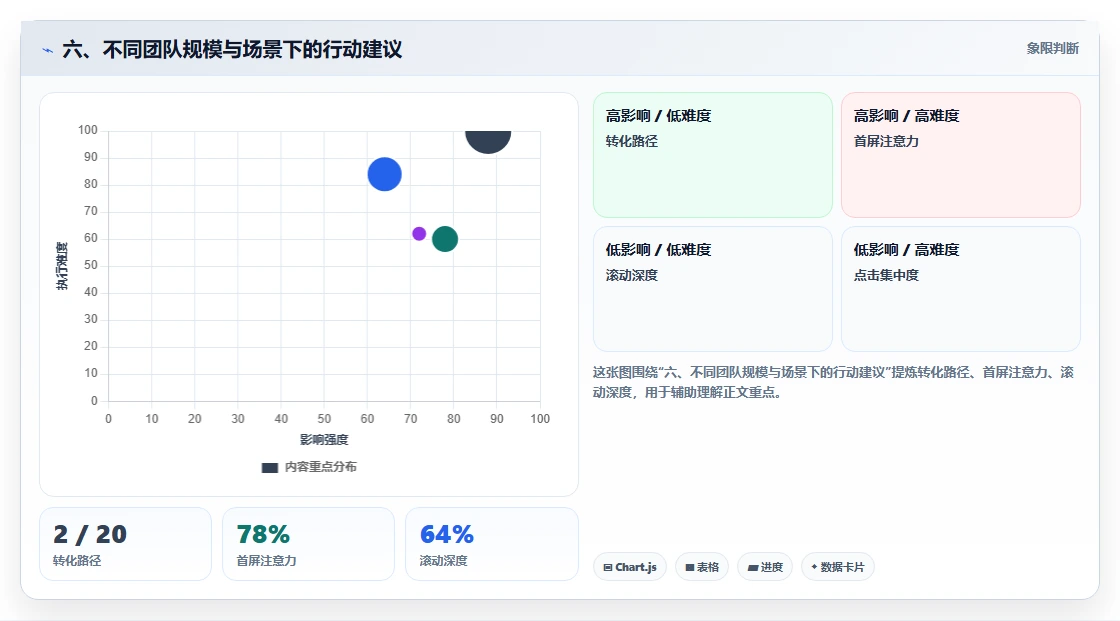The height and width of the screenshot is (621, 1120).
Task: Click the 78% 首屏注意力 stat card
Action: [308, 544]
